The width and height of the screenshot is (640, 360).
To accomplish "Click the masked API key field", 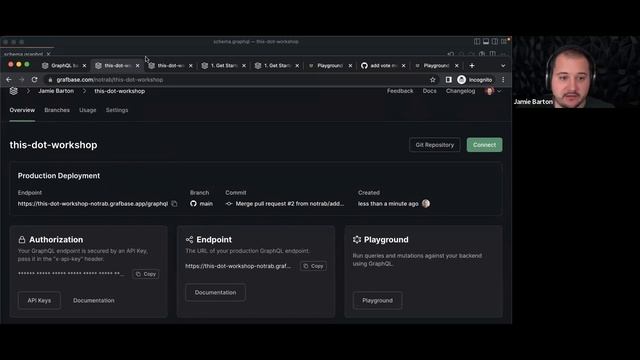I will (72, 274).
